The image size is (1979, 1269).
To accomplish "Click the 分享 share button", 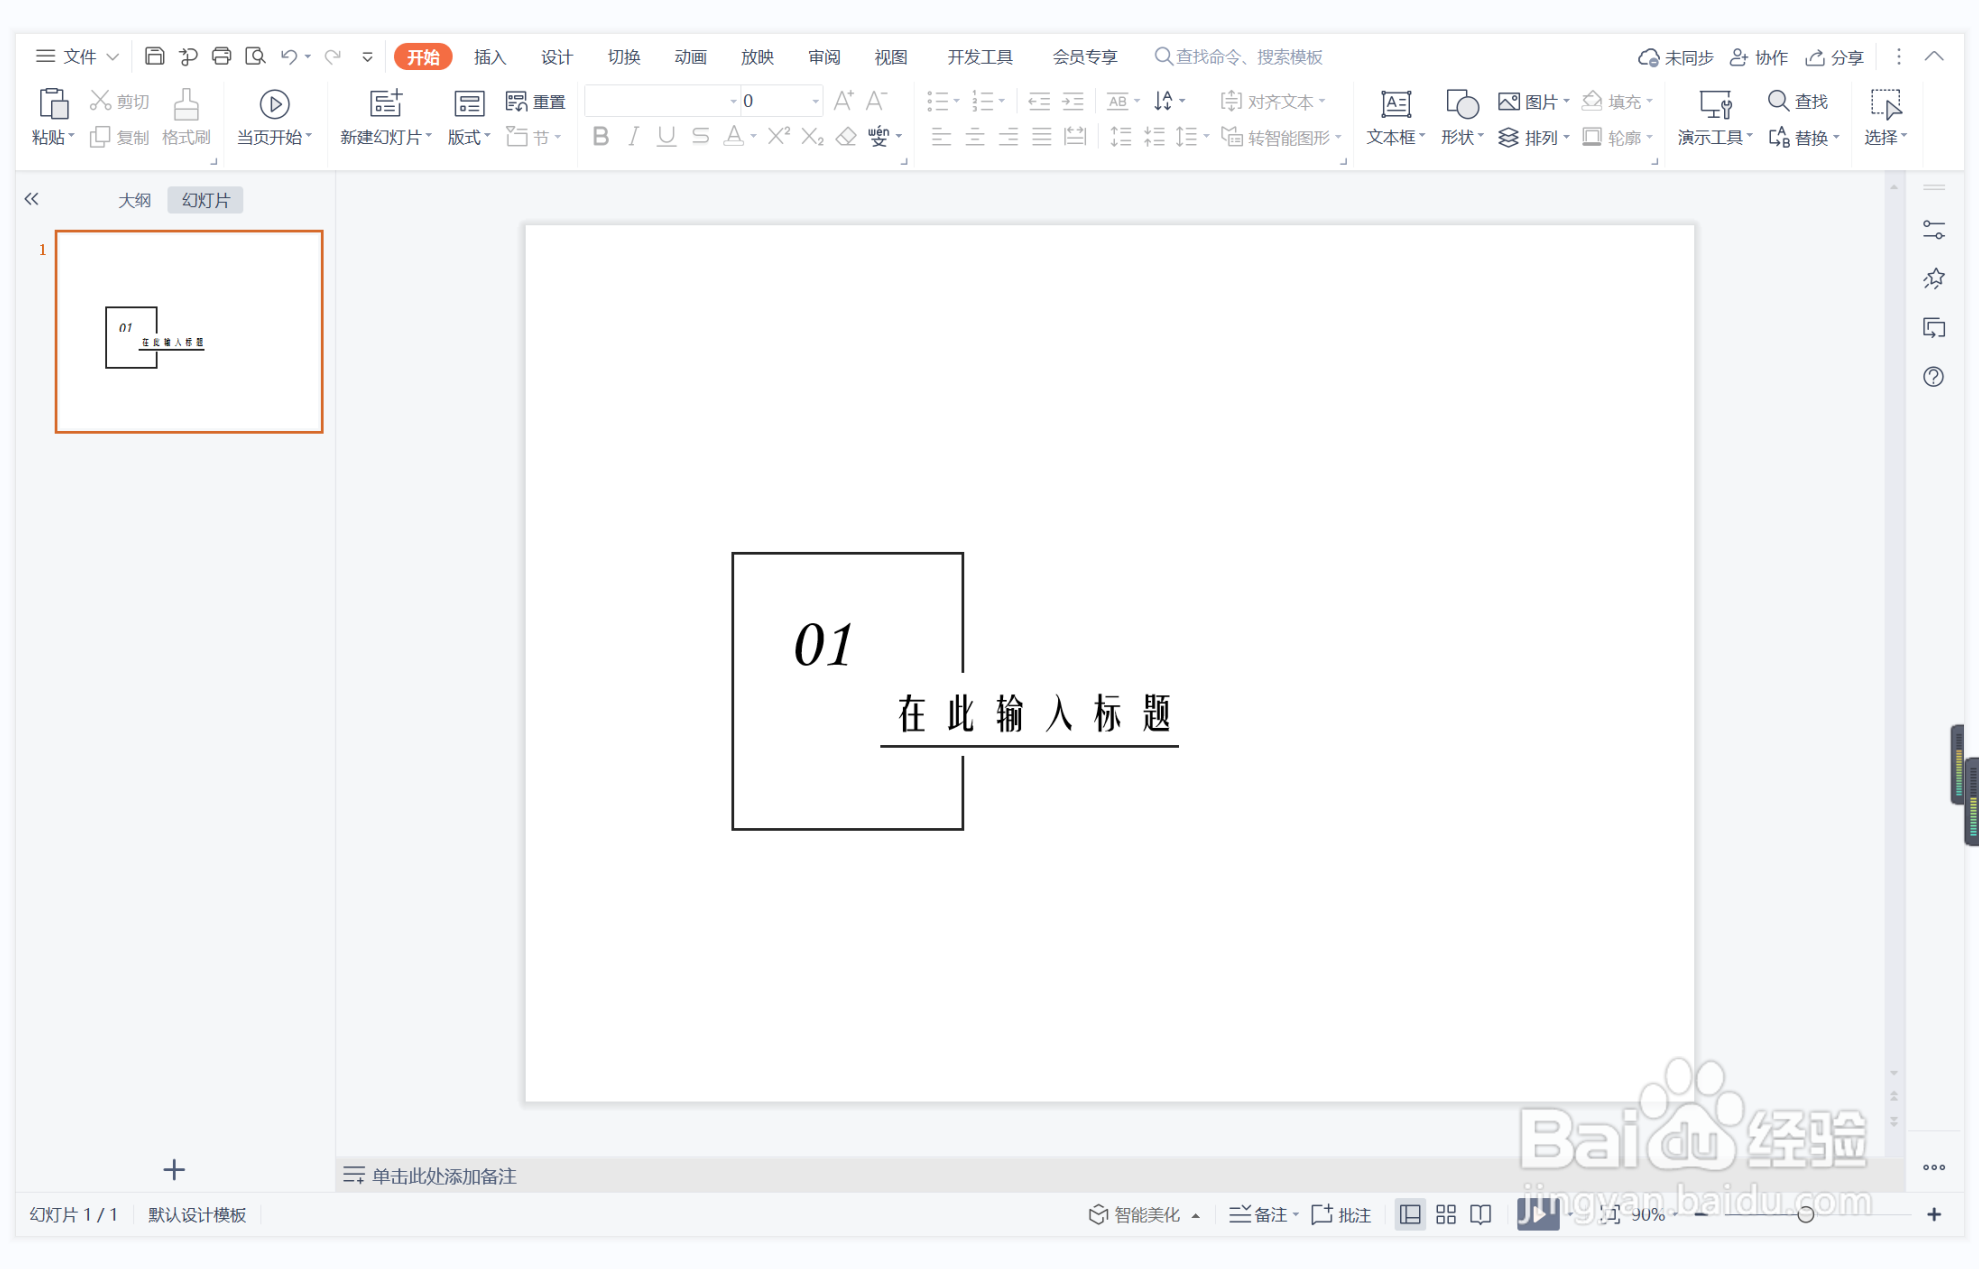I will (x=1835, y=57).
